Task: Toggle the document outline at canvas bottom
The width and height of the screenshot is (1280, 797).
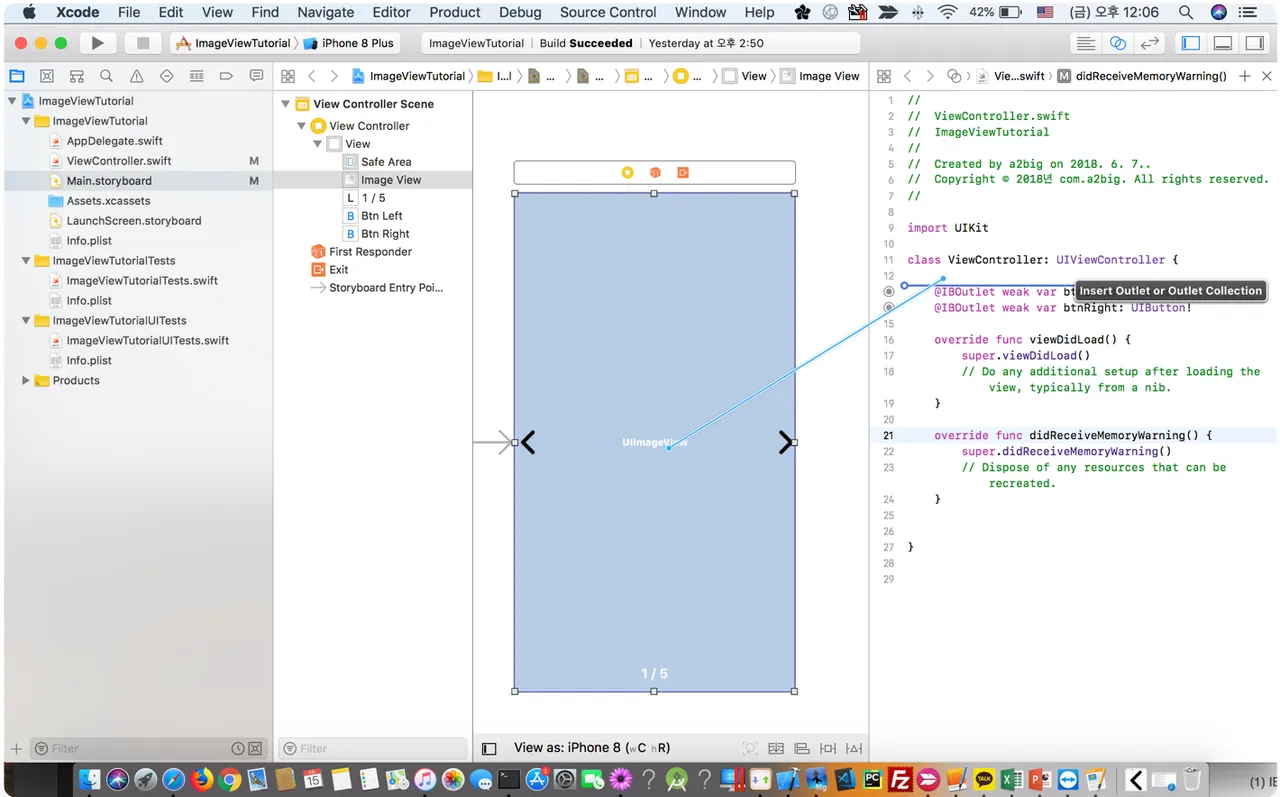Action: 489,748
